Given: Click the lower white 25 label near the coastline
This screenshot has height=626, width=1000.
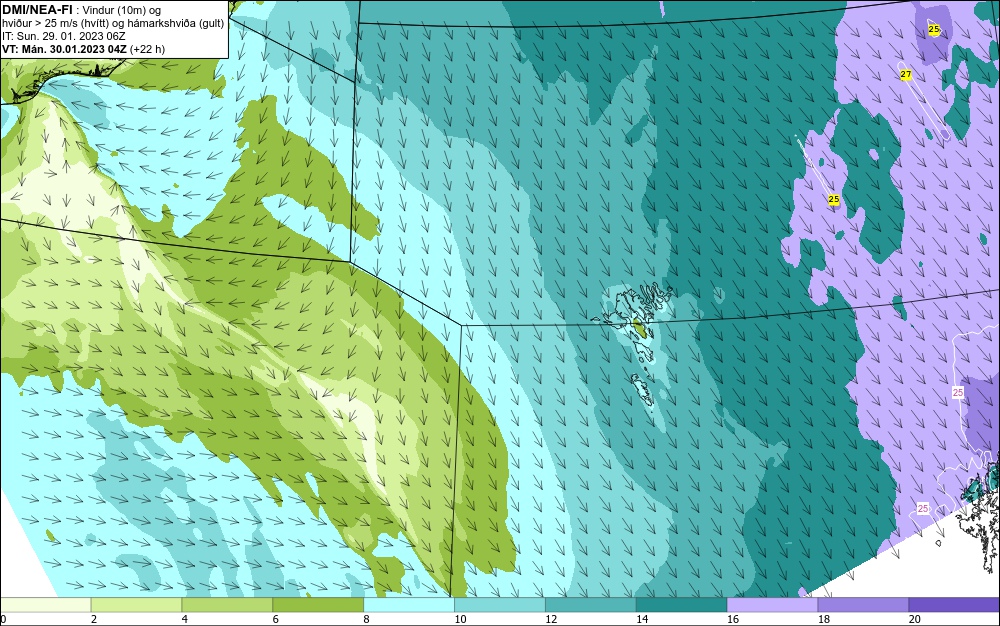Looking at the screenshot, I should (x=923, y=508).
